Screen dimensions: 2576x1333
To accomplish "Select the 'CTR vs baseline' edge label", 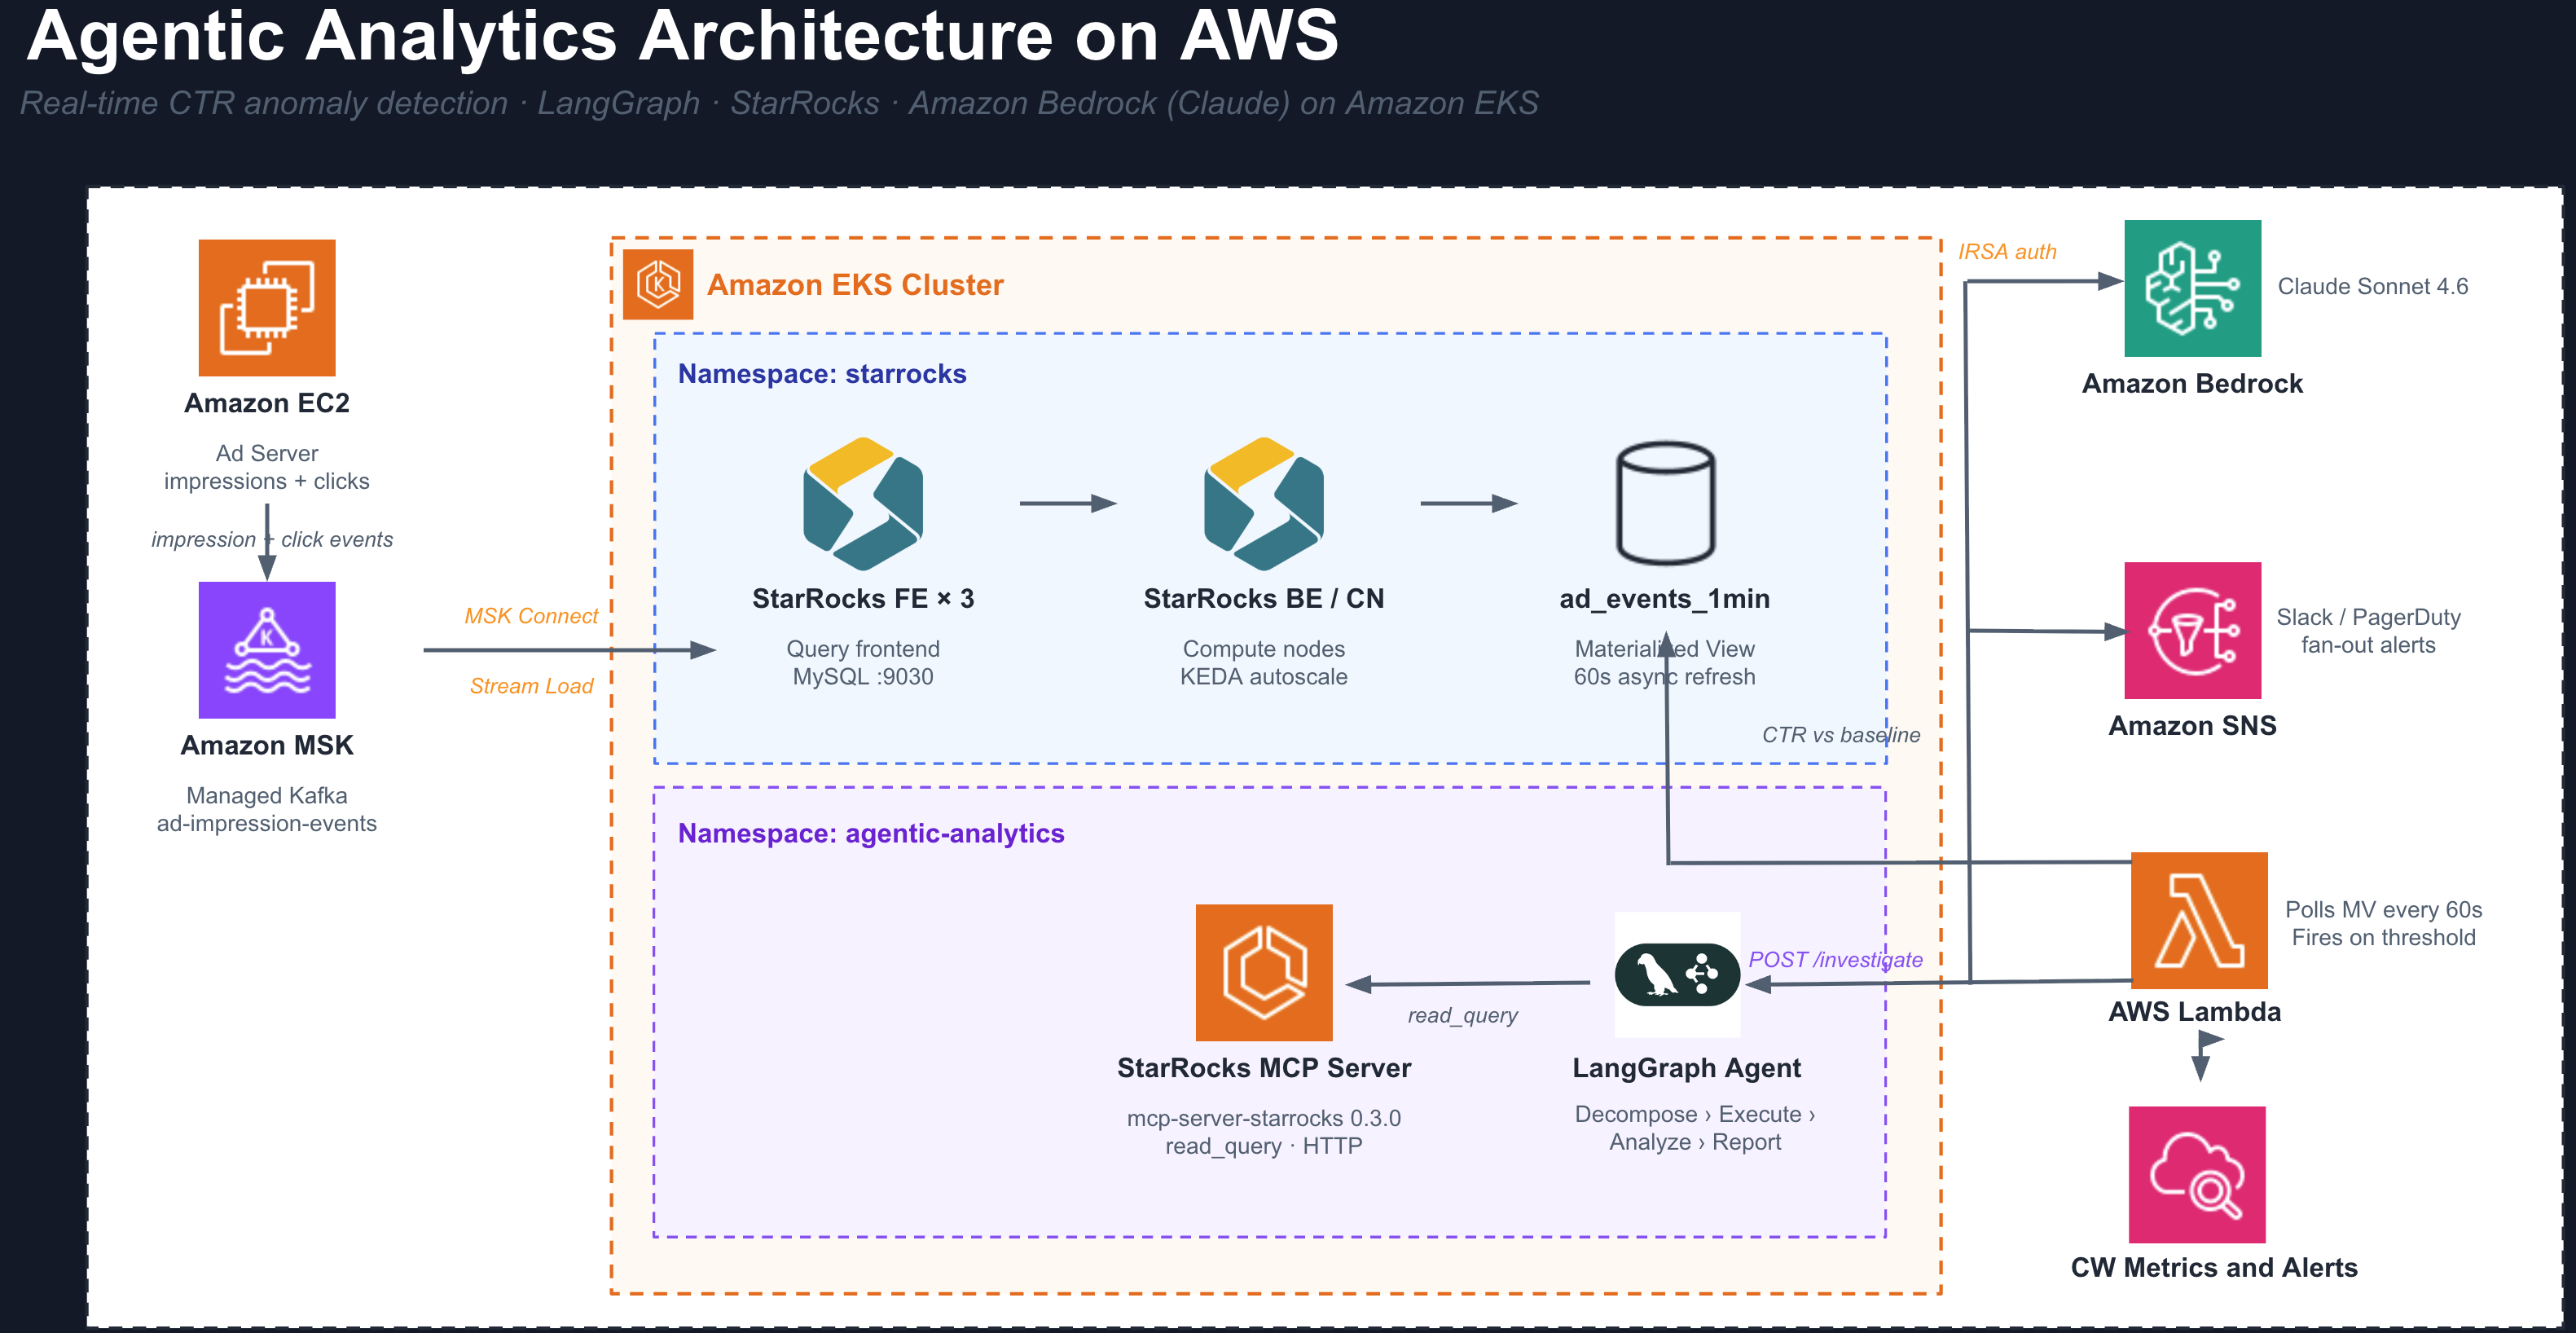I will coord(1841,736).
